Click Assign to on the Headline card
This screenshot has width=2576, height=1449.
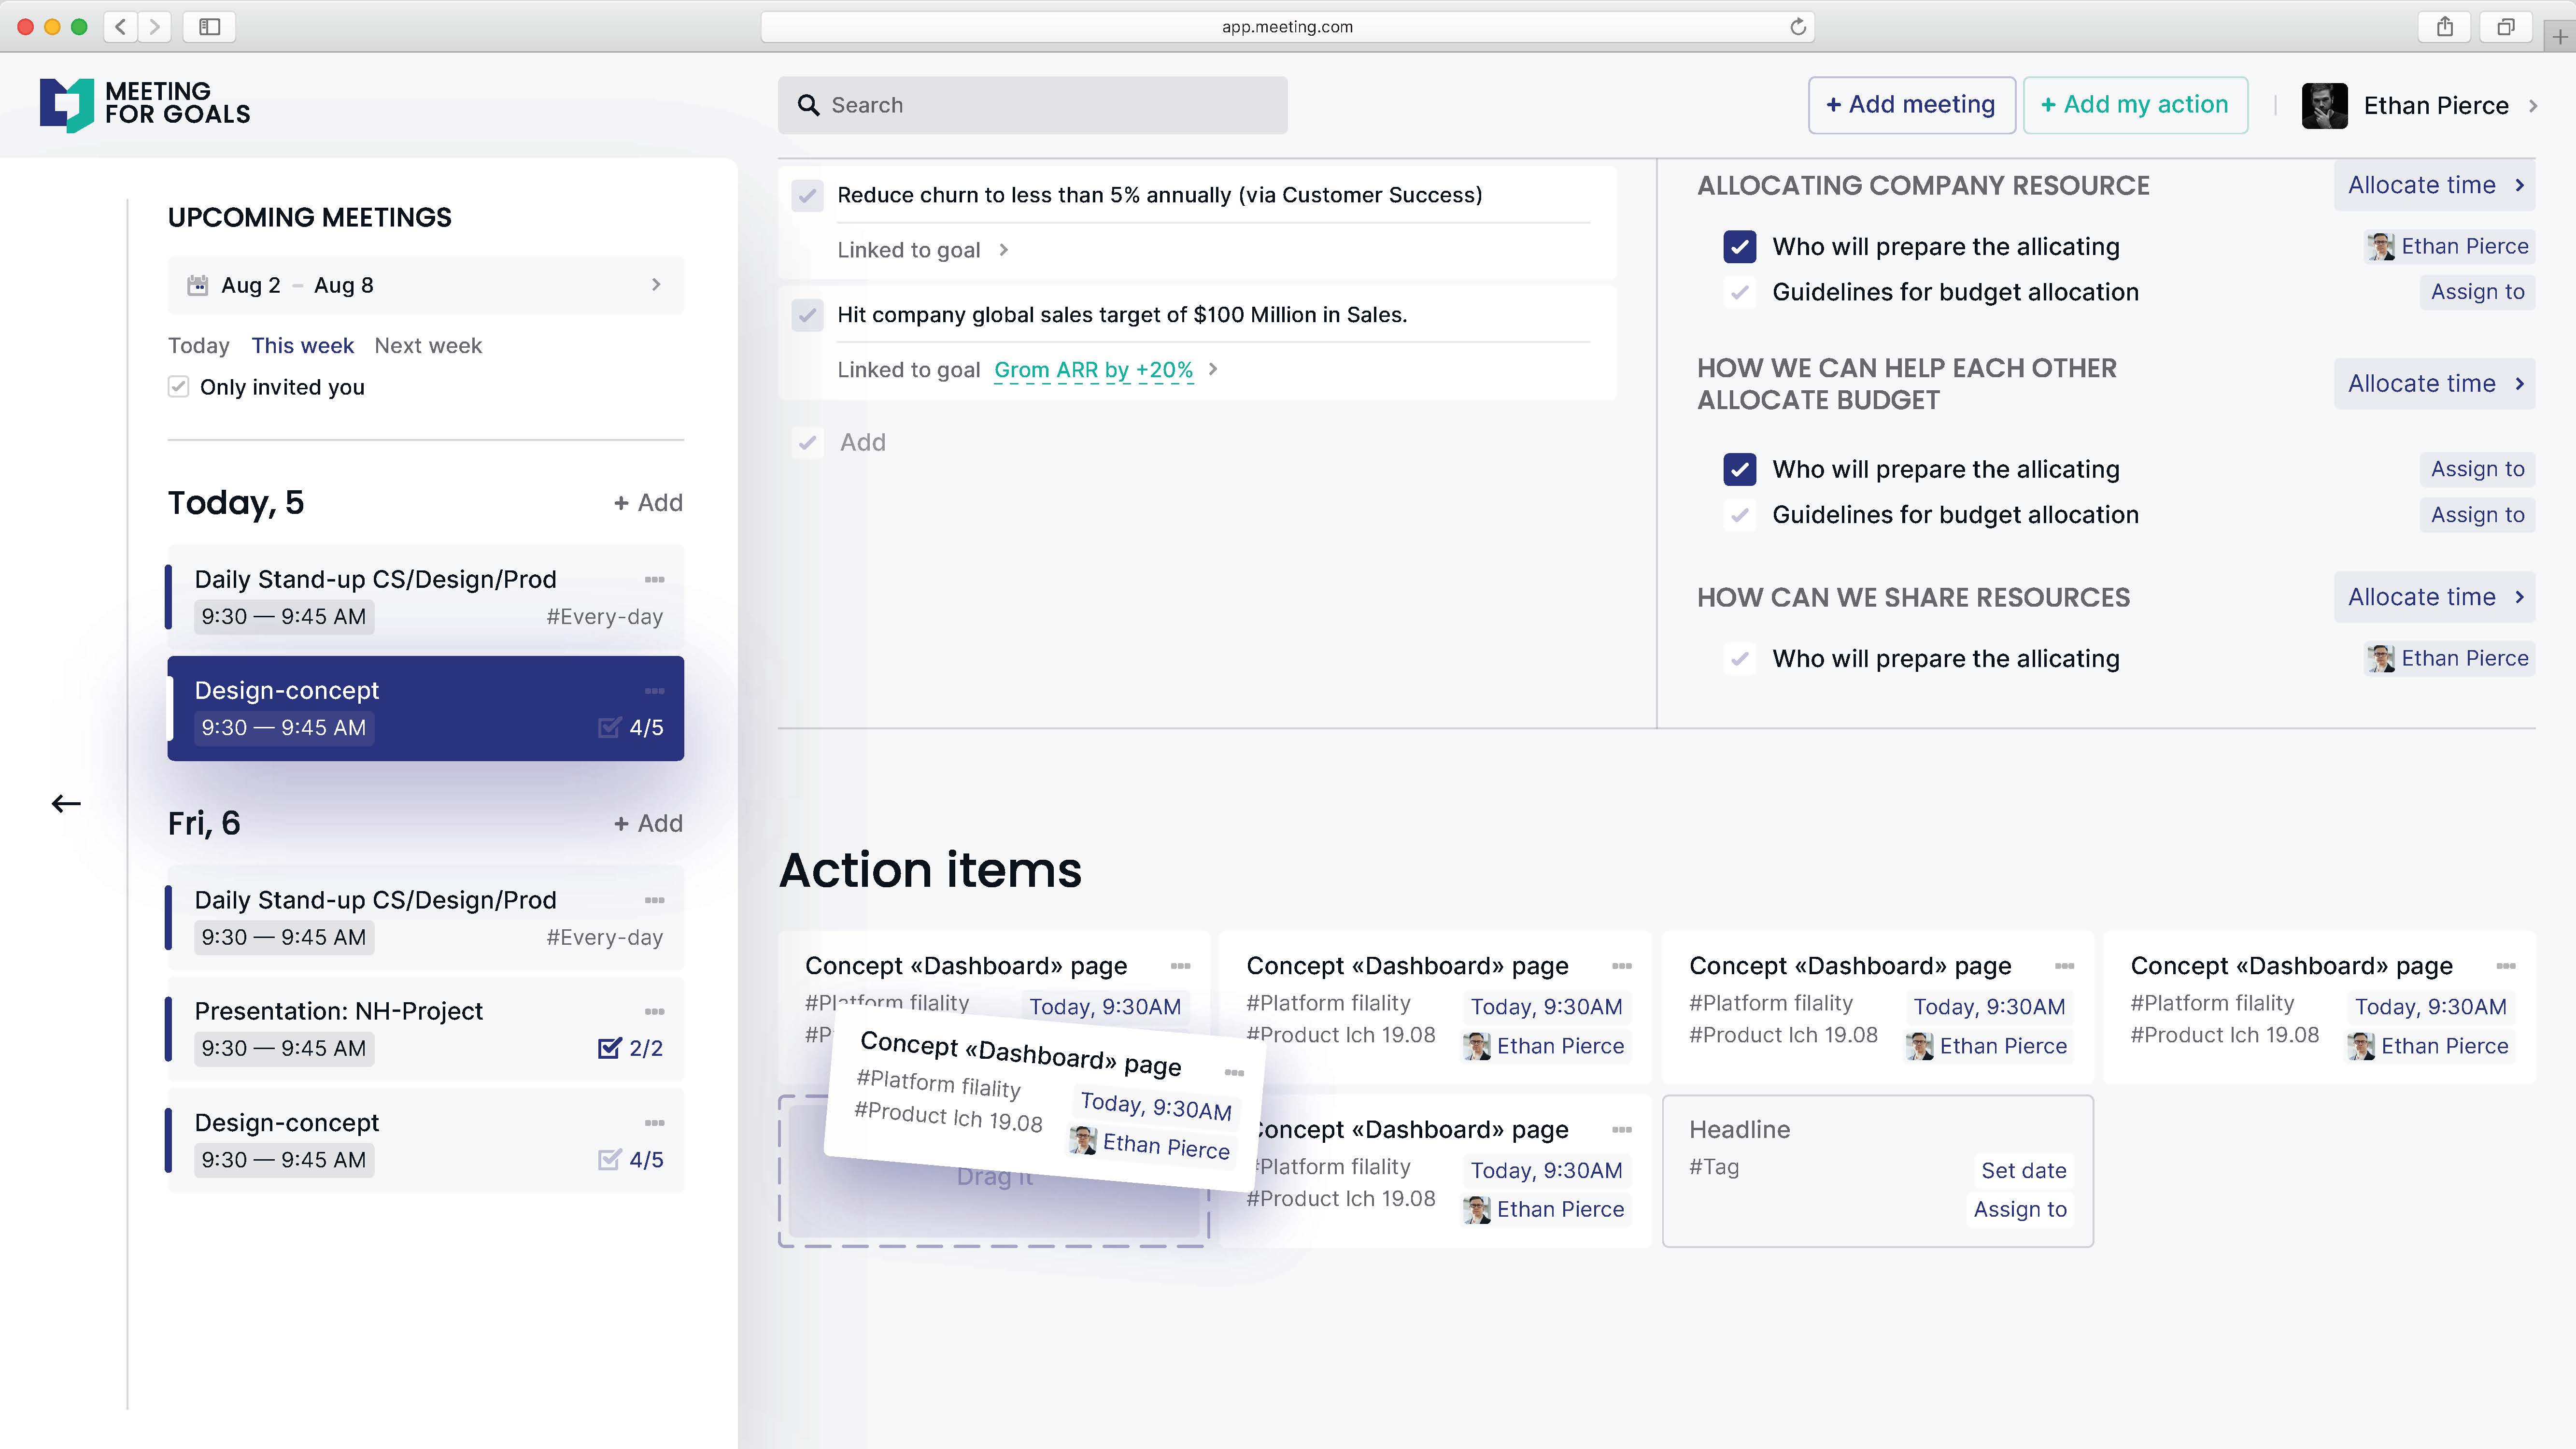(2020, 1209)
